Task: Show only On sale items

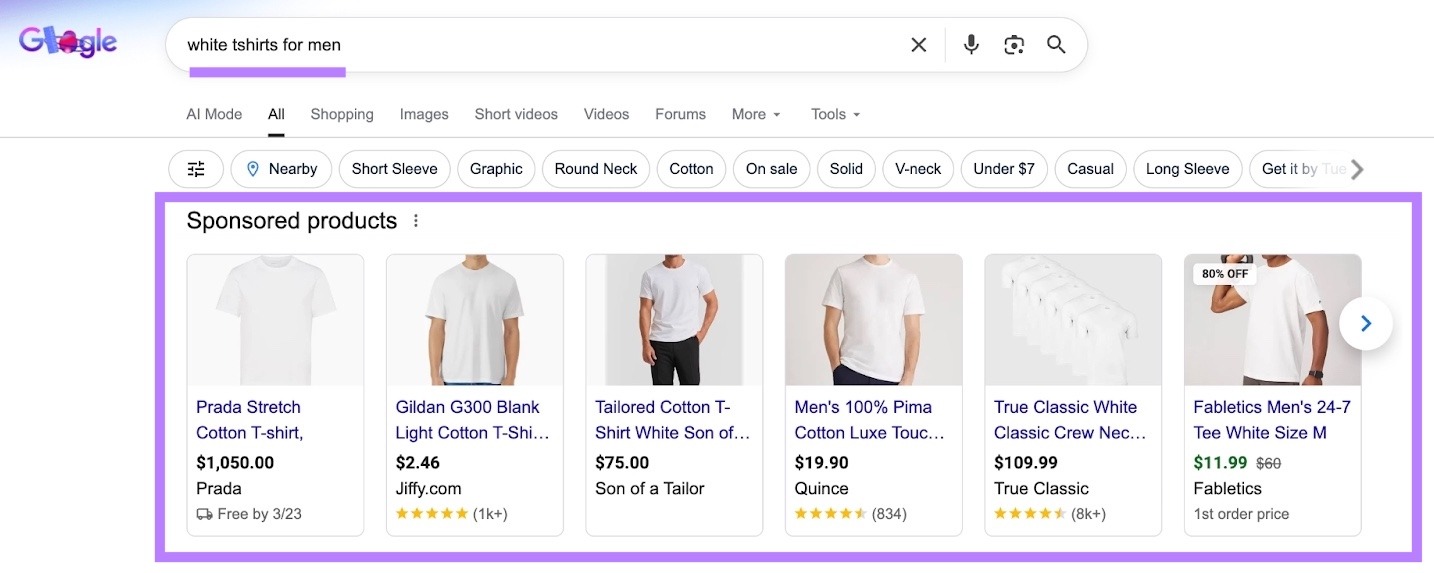Action: pos(772,169)
